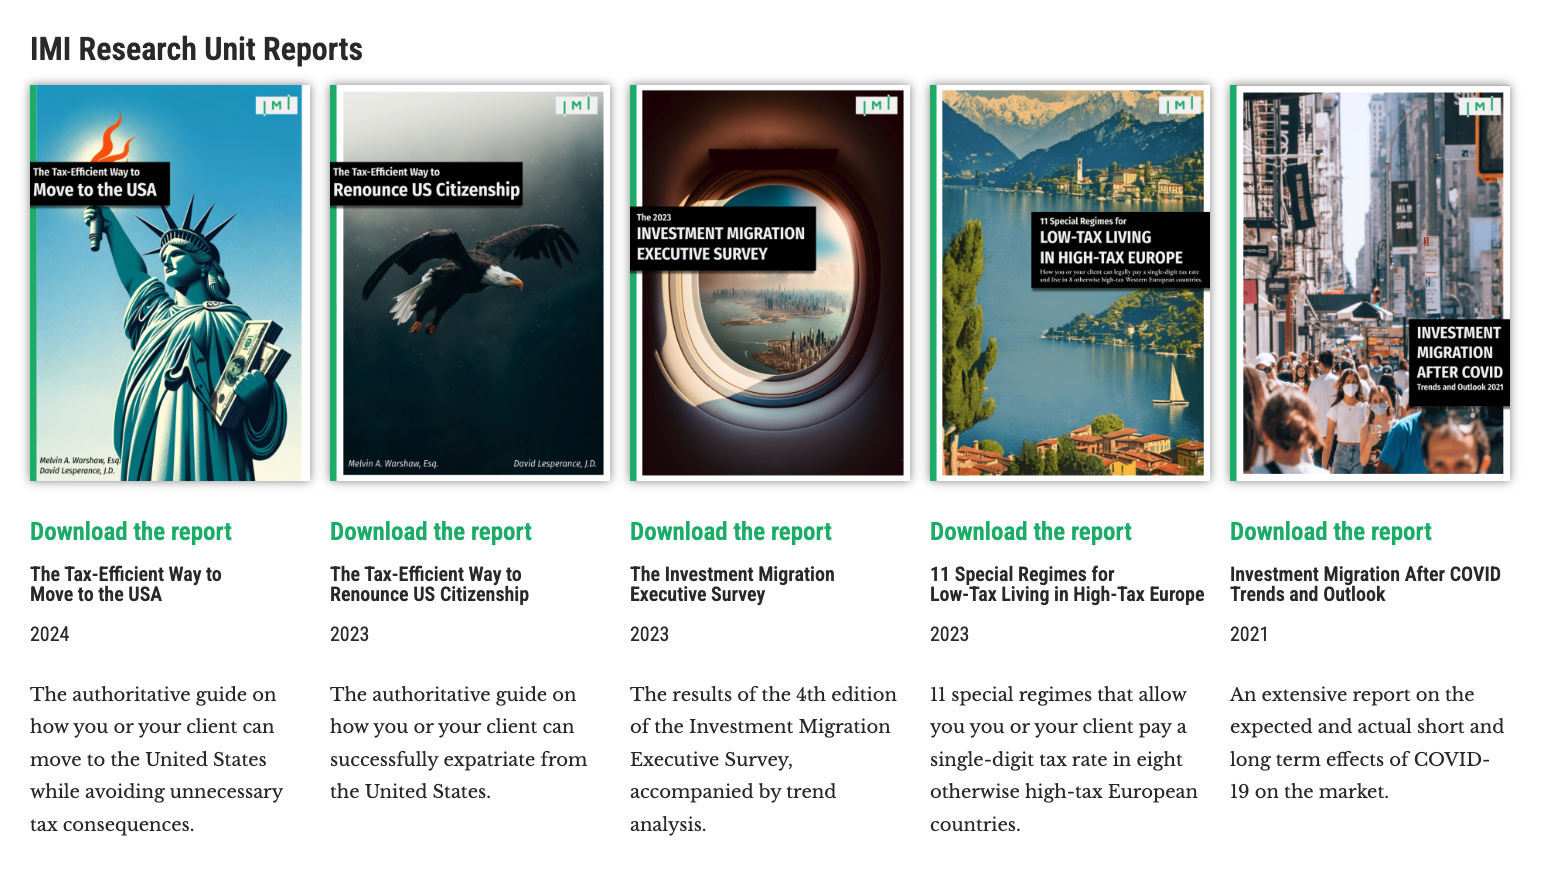Open the Investment Migration Executive Survey cover

(x=770, y=283)
